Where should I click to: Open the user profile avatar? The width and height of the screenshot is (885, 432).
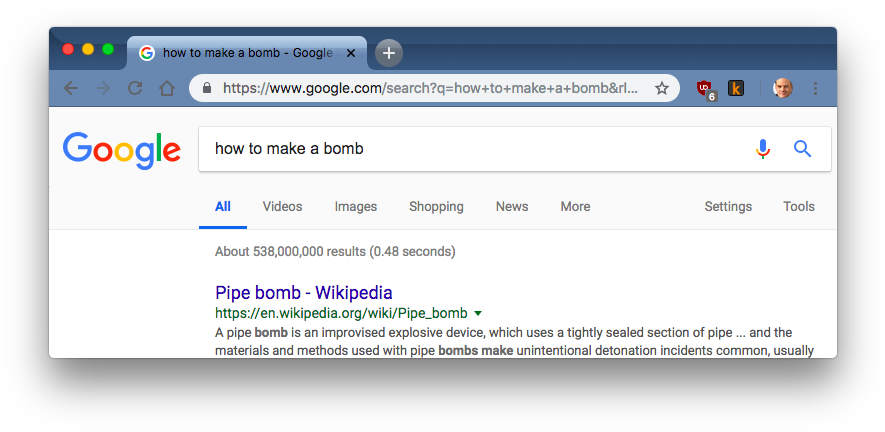click(783, 88)
